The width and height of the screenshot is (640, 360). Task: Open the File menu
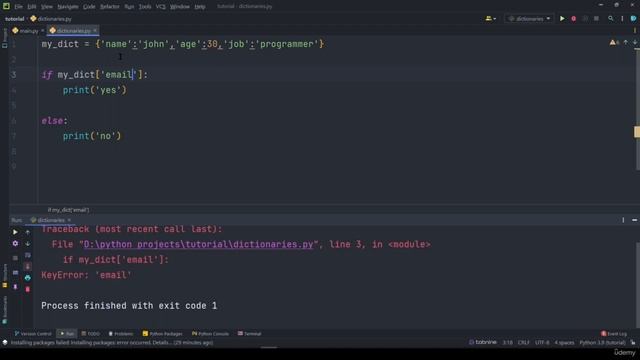[19, 7]
